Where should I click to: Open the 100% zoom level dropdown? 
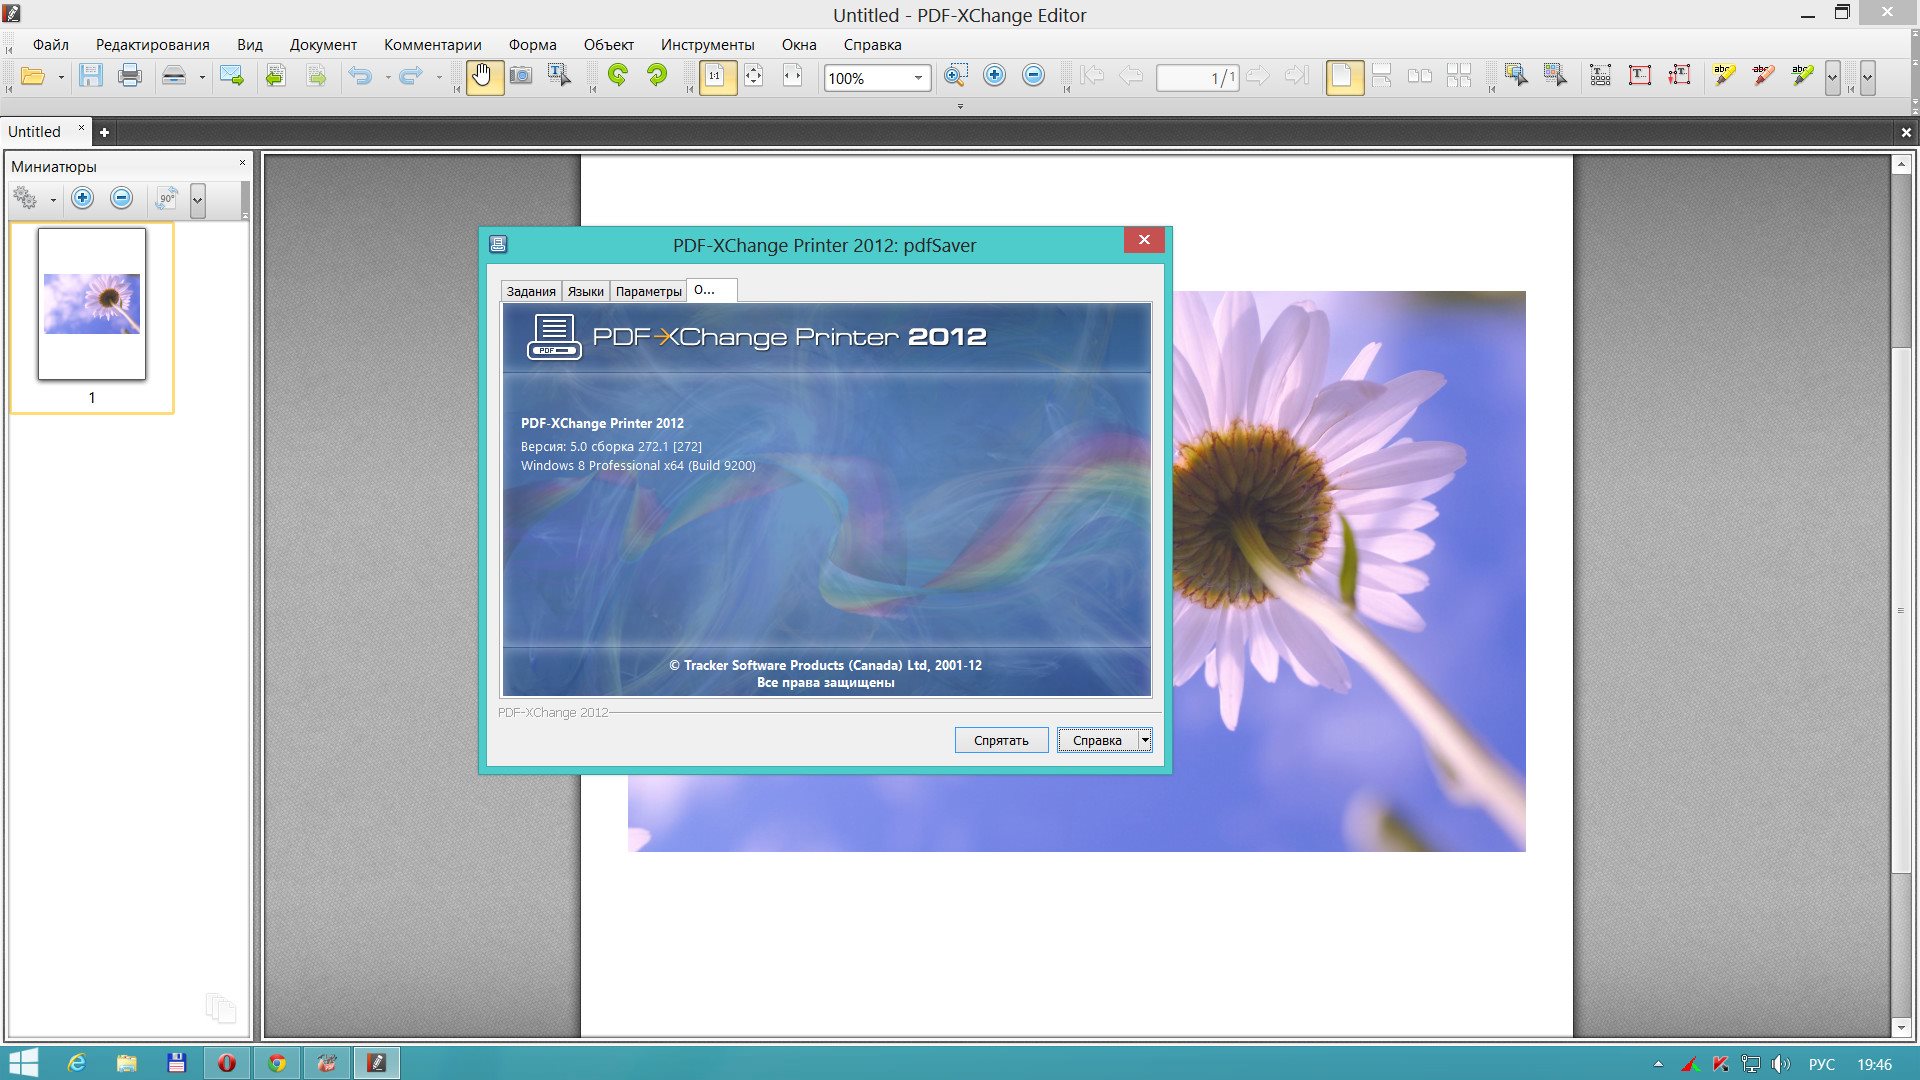[918, 78]
